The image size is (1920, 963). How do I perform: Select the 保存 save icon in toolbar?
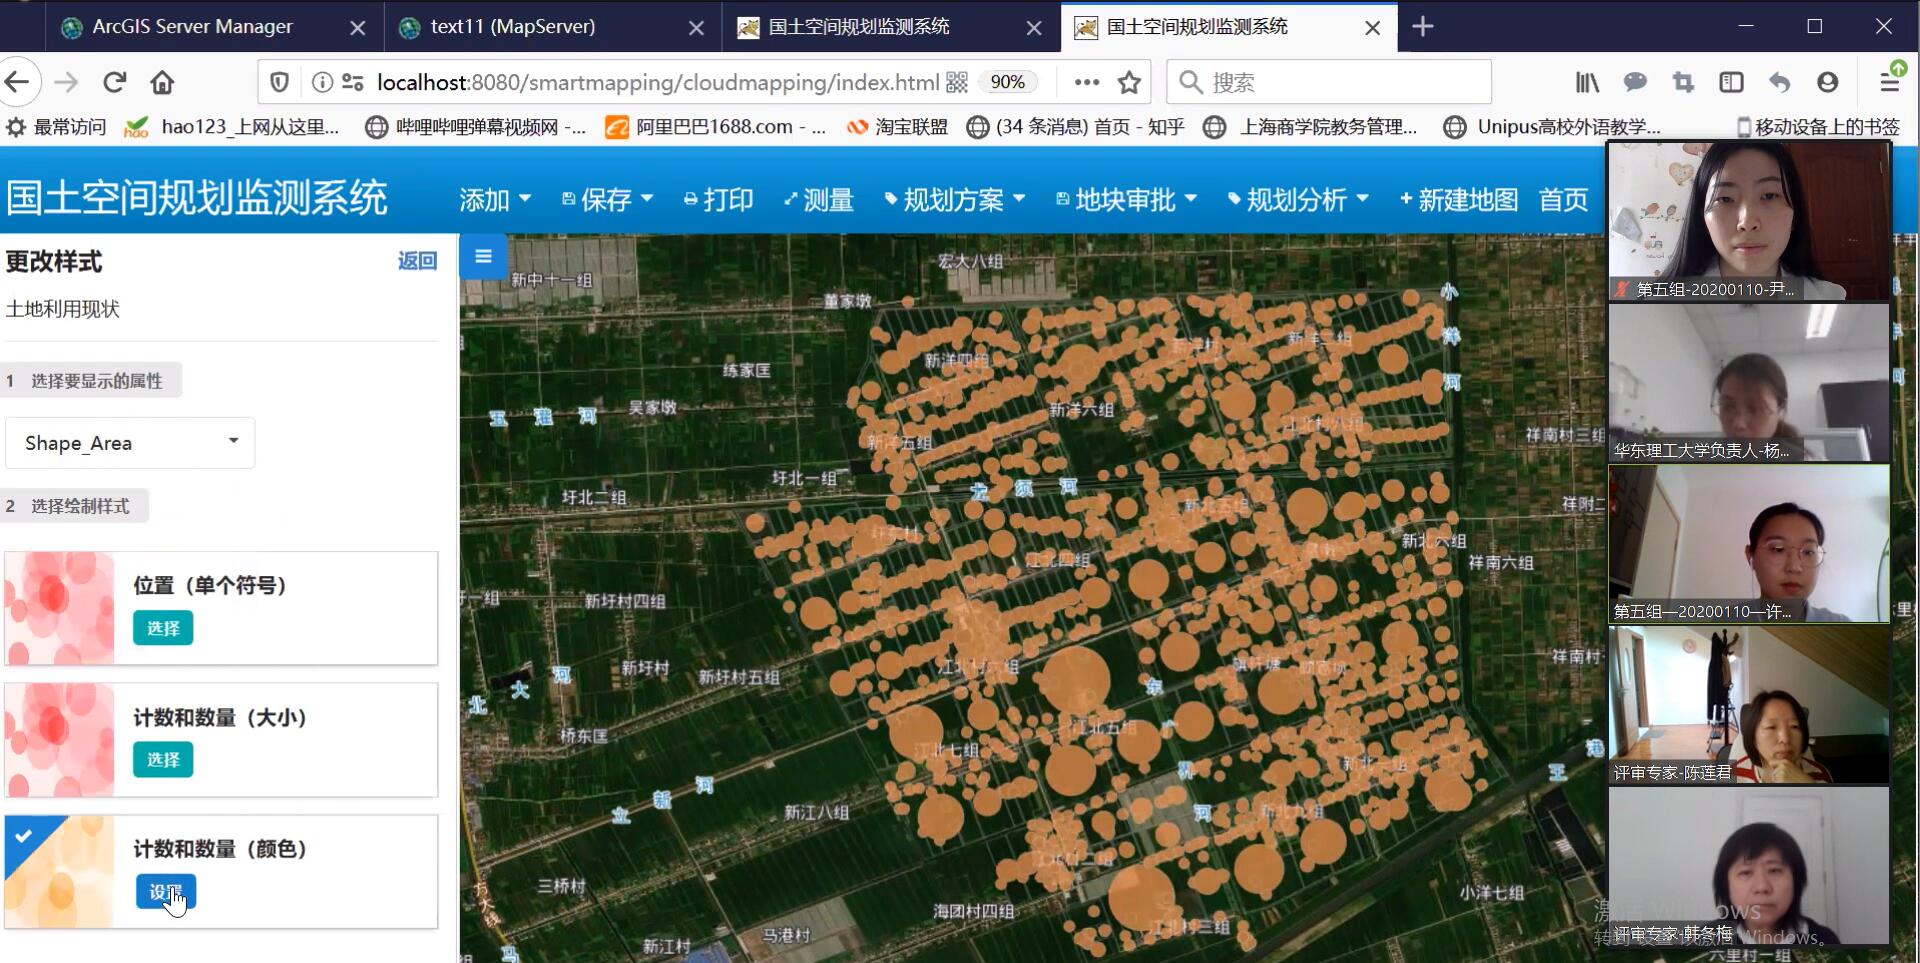point(568,199)
